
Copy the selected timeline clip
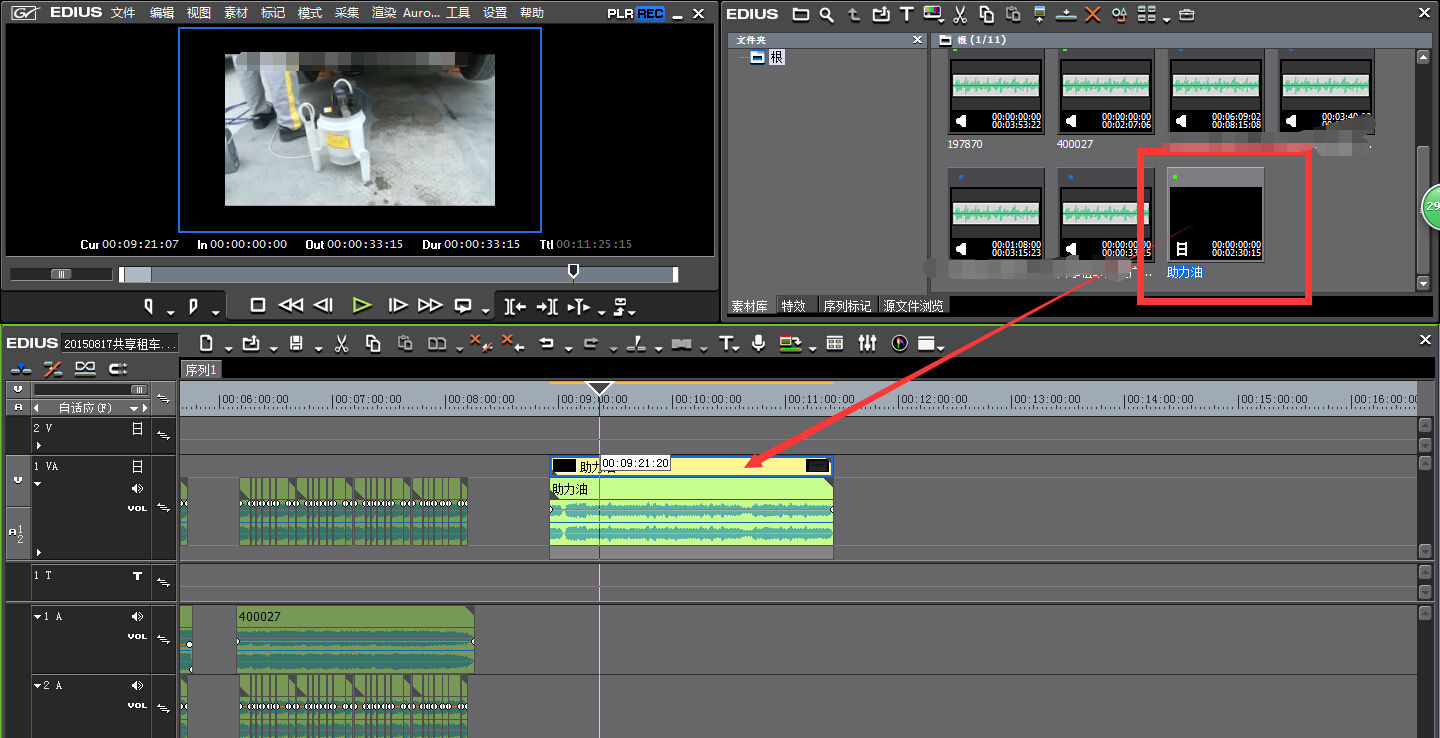coord(373,343)
